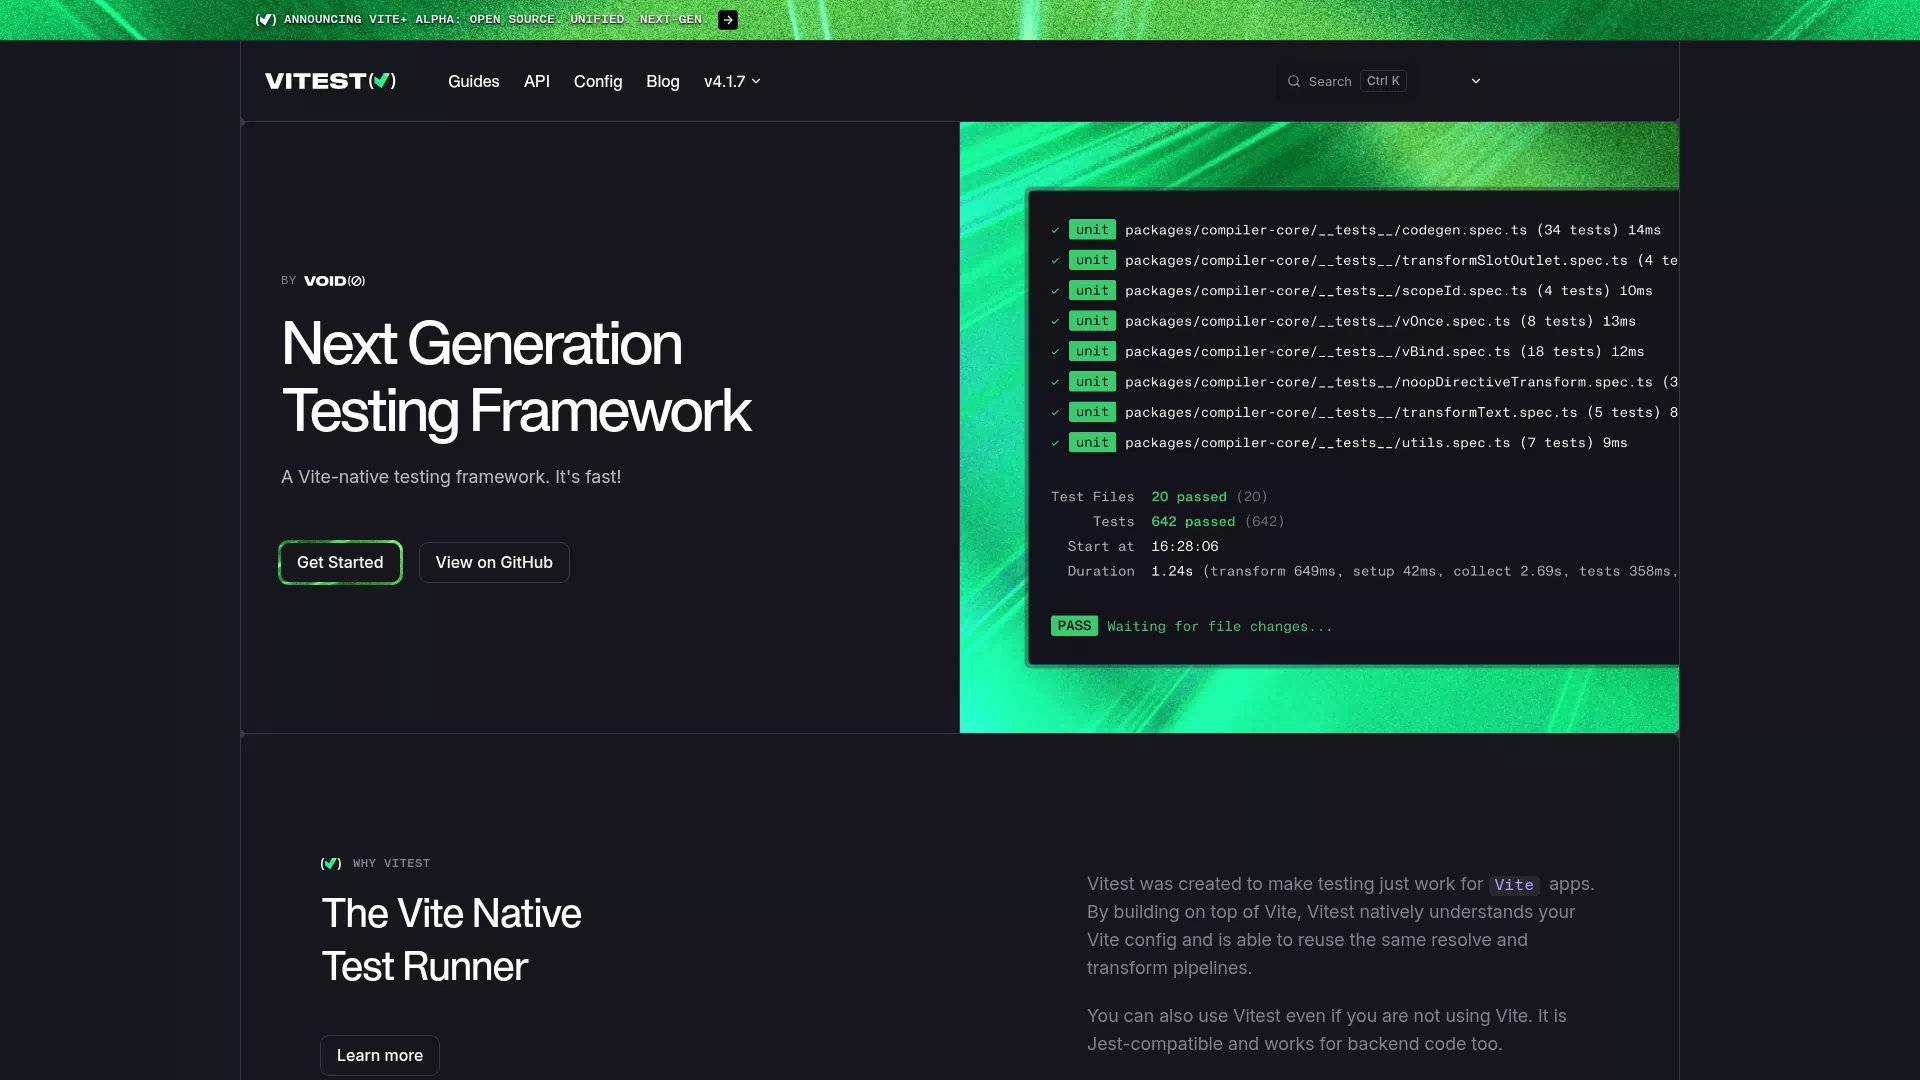Click the PASS badge in terminal output
The image size is (1920, 1080).
point(1074,626)
